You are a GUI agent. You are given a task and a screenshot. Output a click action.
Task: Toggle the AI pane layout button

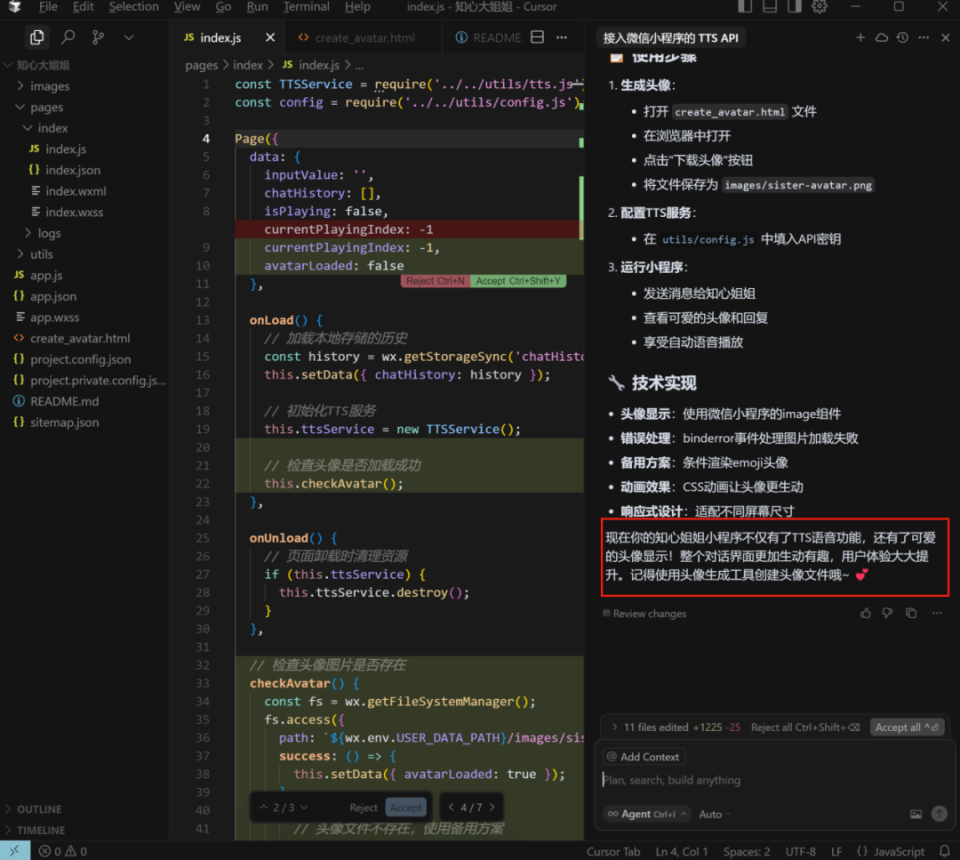pyautogui.click(x=794, y=7)
